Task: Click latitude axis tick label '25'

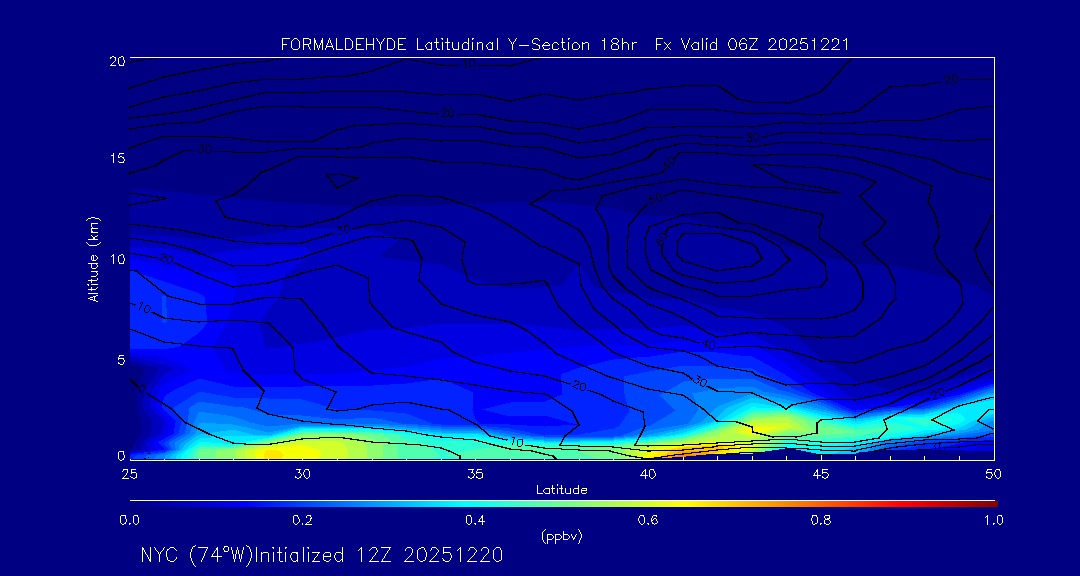Action: (x=129, y=474)
